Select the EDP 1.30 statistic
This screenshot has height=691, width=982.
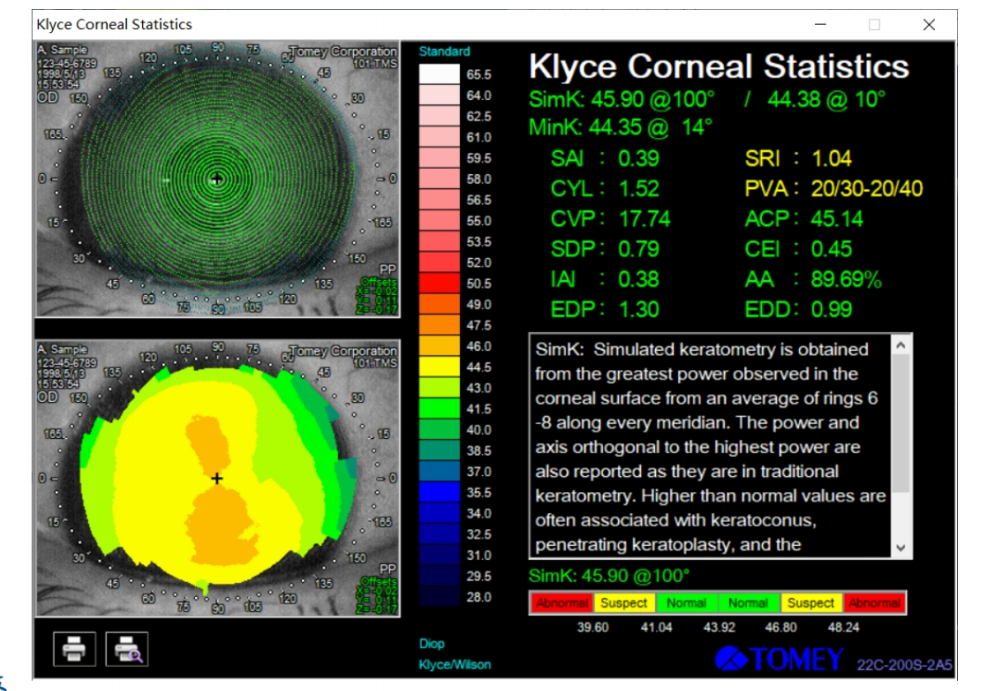[604, 309]
